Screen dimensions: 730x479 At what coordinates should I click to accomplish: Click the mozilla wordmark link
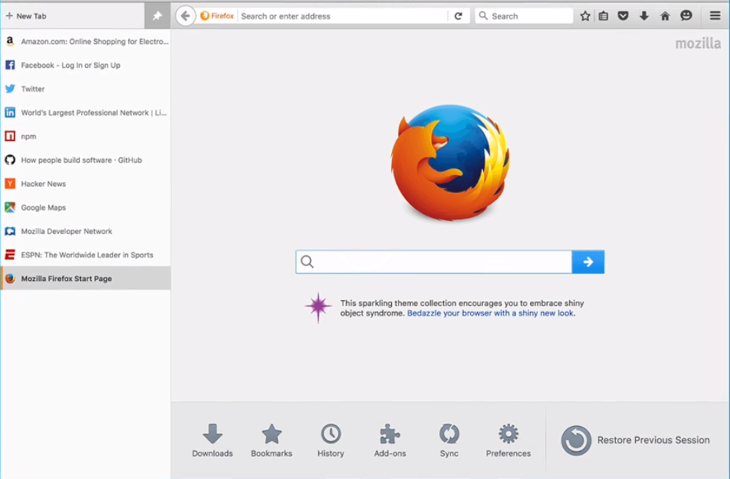[x=698, y=44]
